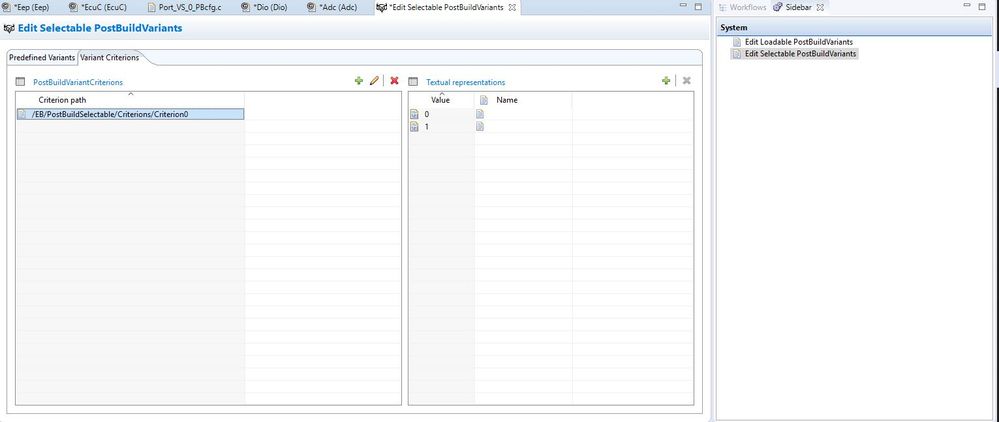Sort by the Criterion path column header

tap(130, 99)
